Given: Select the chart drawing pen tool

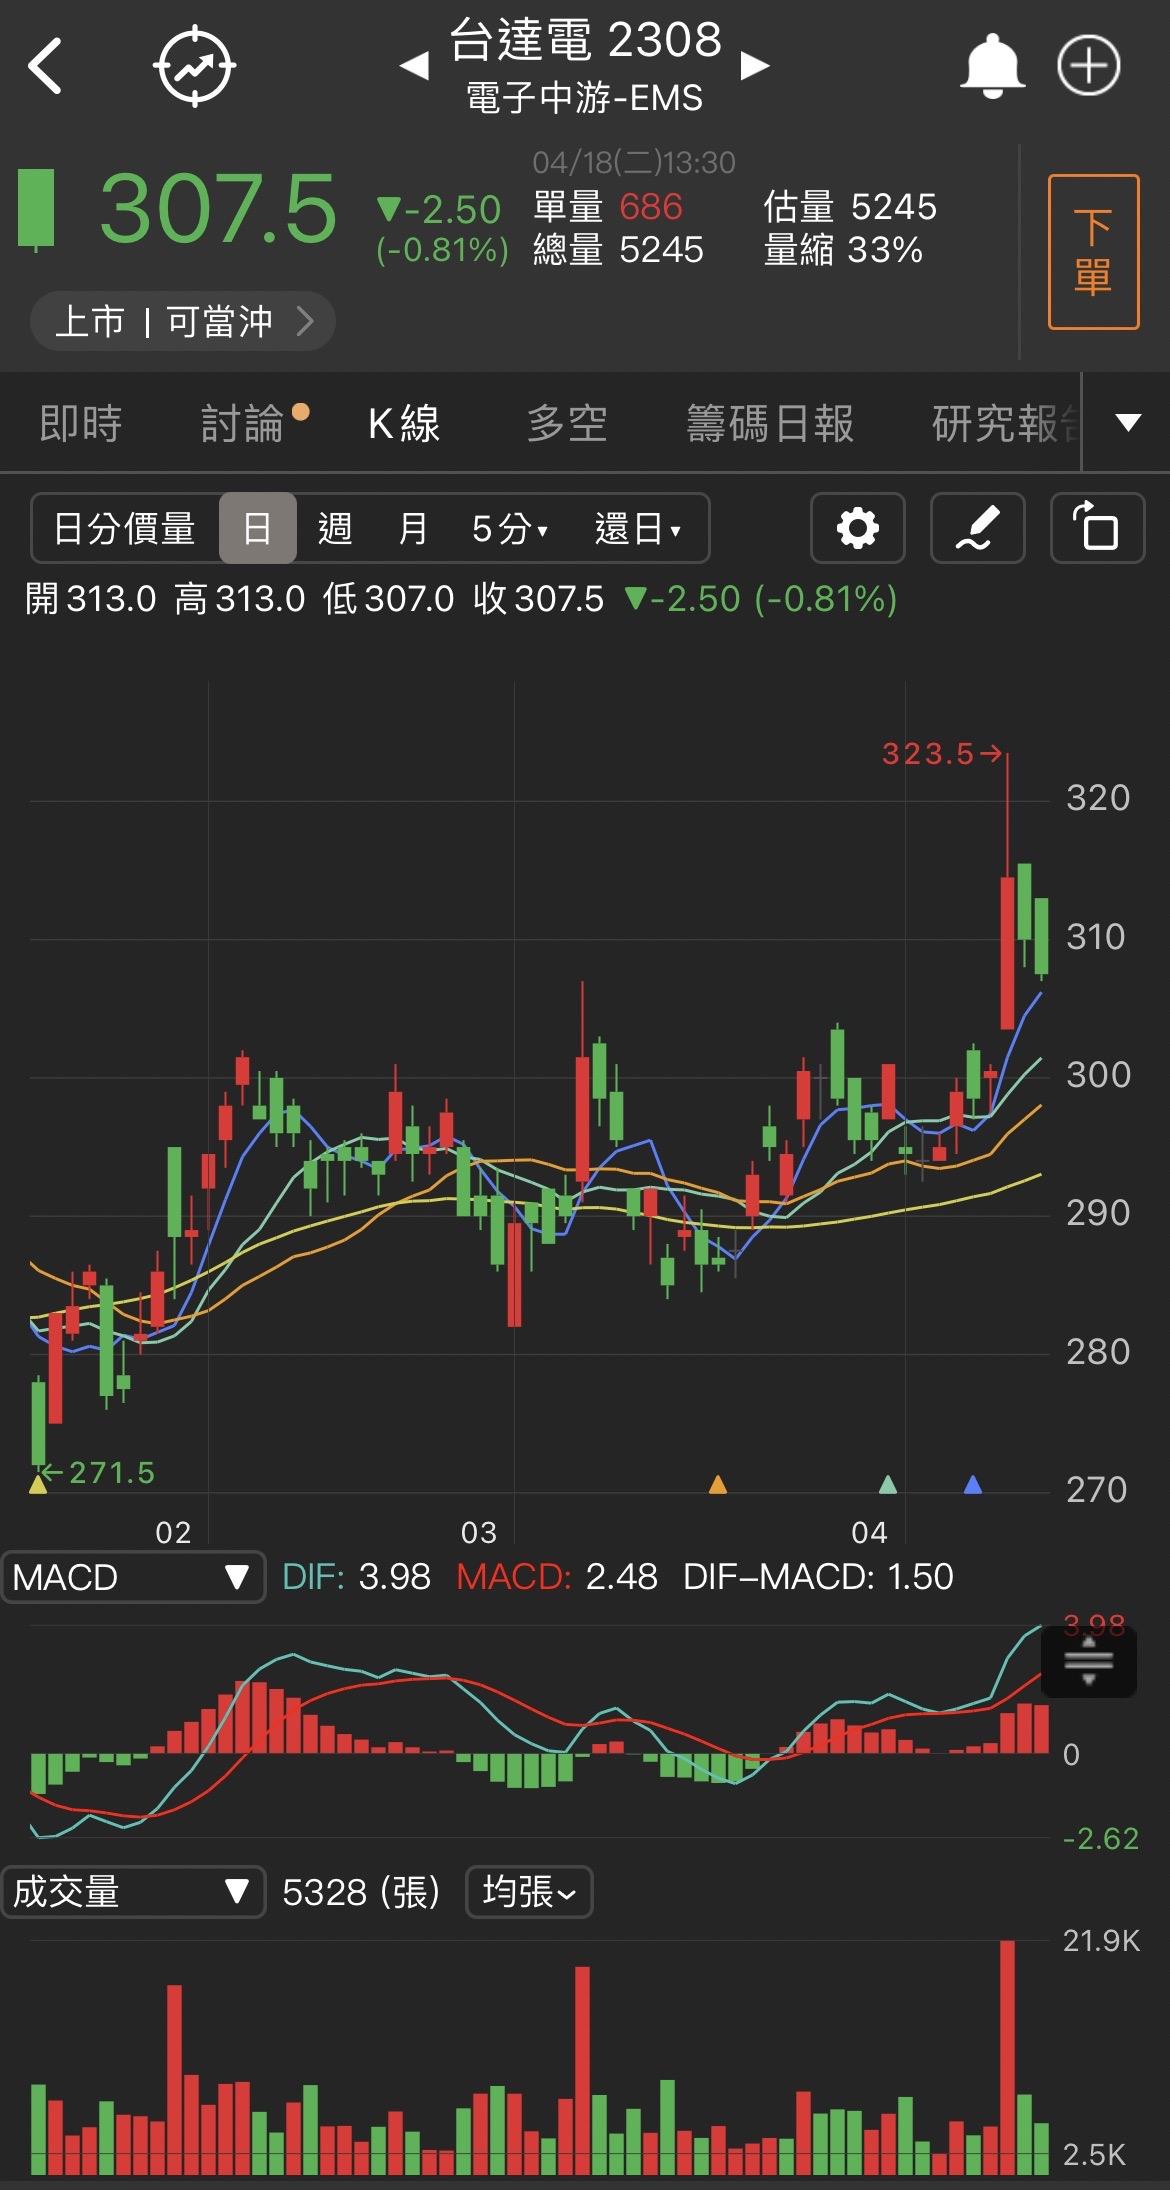Looking at the screenshot, I should 977,528.
